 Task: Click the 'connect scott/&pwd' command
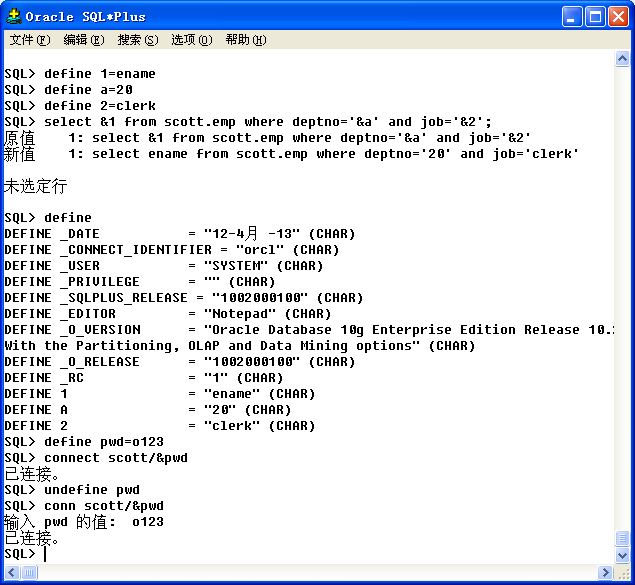click(x=96, y=457)
